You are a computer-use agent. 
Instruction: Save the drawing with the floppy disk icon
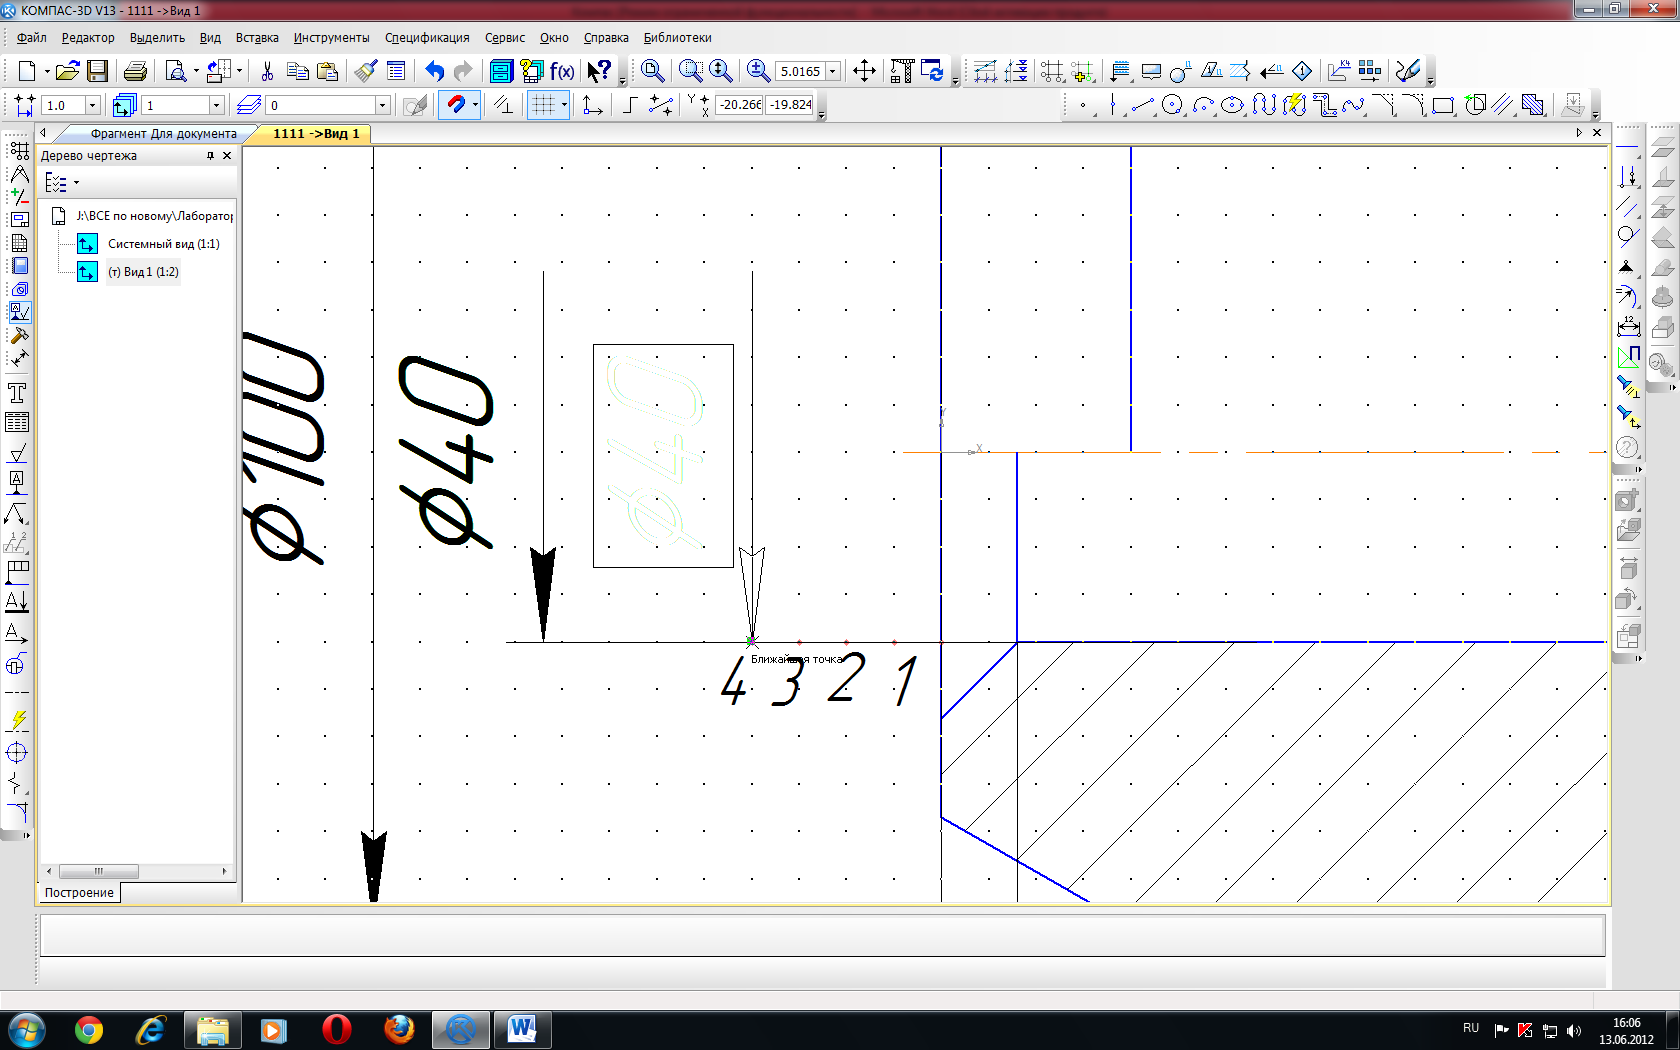click(97, 71)
